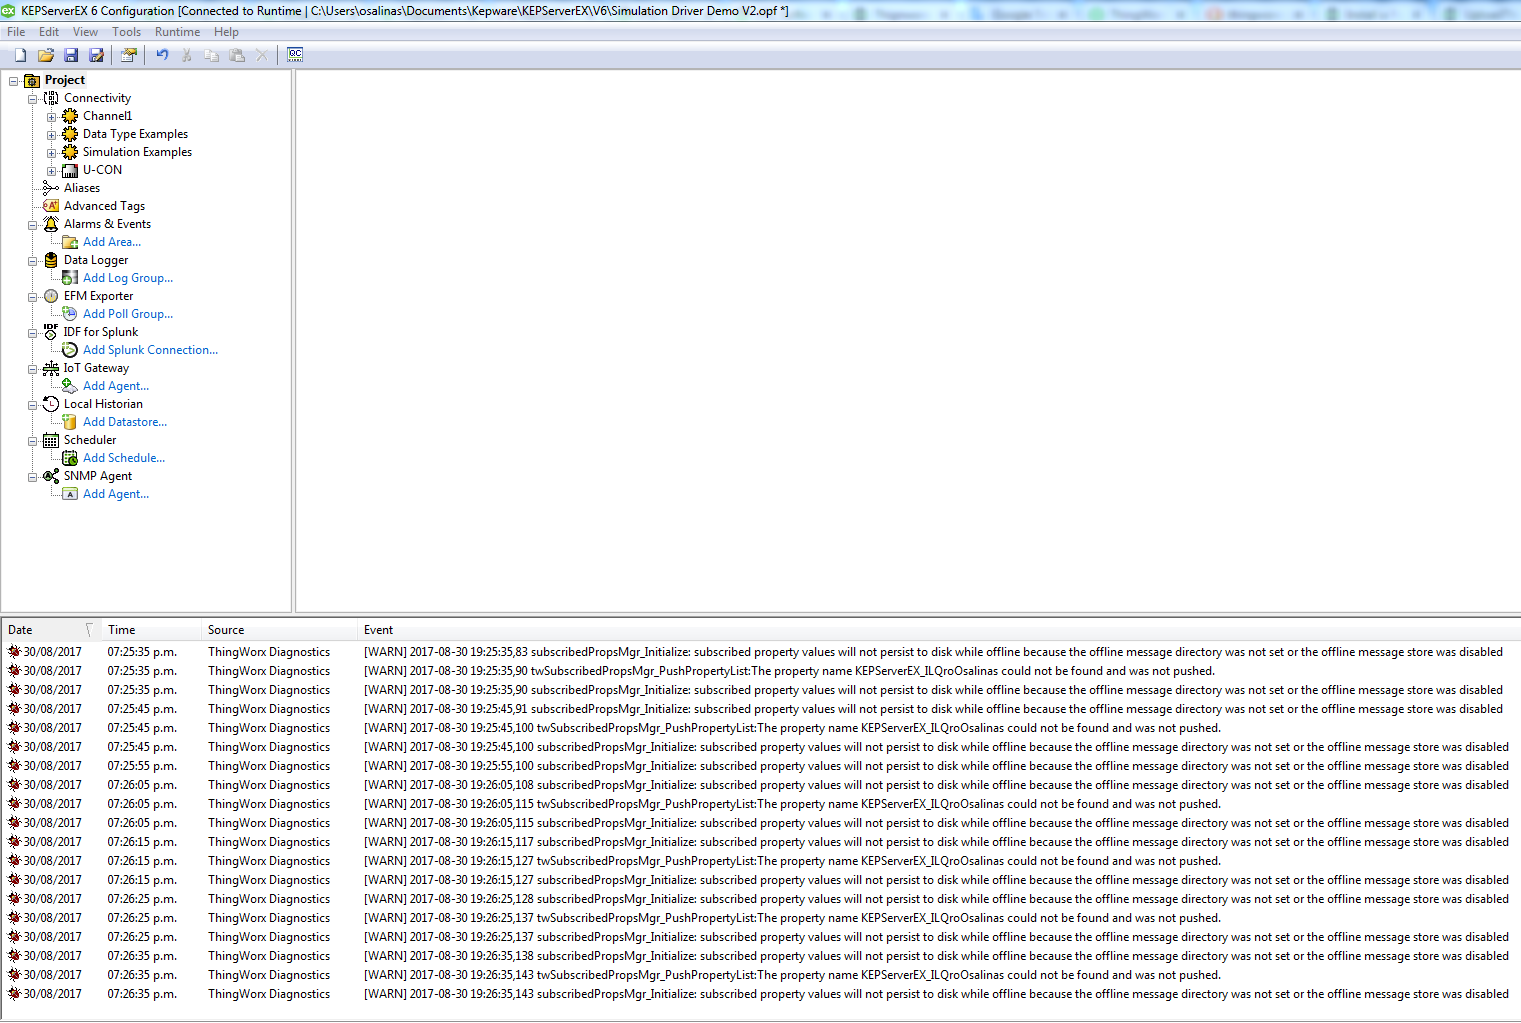
Task: Paste from the clipboard
Action: (237, 55)
